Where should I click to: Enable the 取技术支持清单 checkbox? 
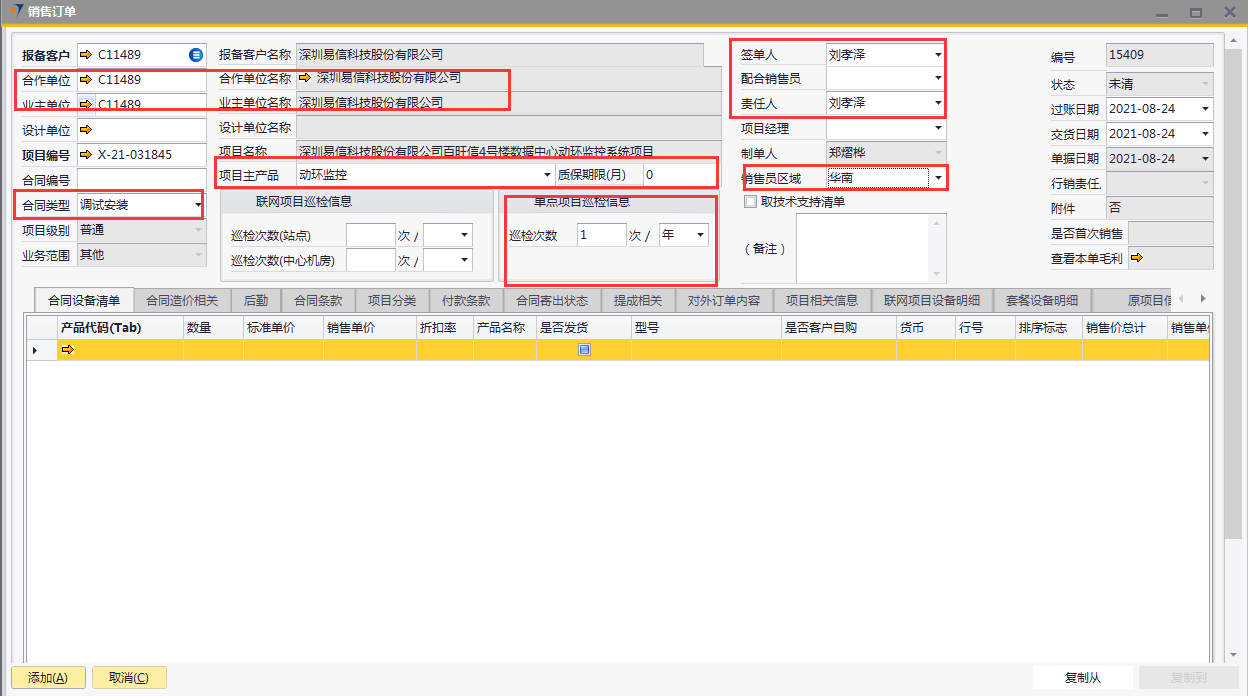coord(750,201)
